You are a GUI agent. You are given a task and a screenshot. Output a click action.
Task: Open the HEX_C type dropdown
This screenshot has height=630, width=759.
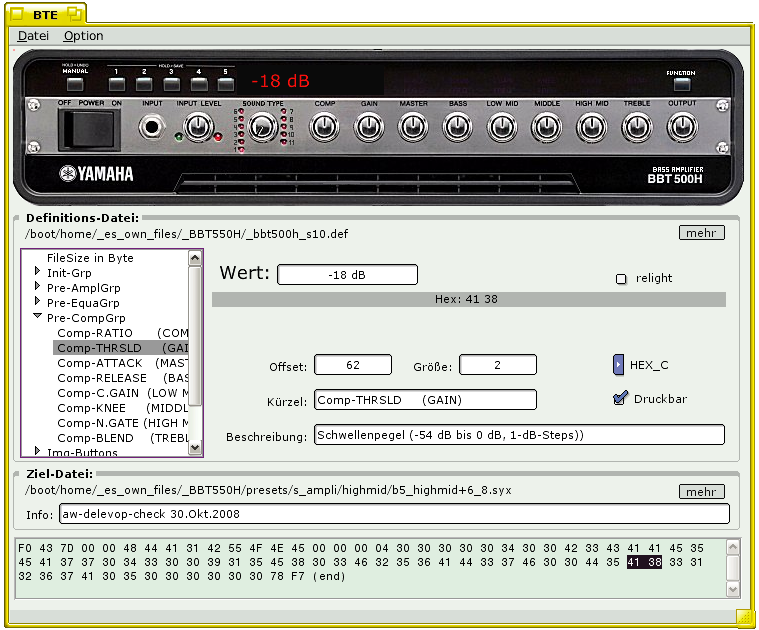[x=618, y=365]
